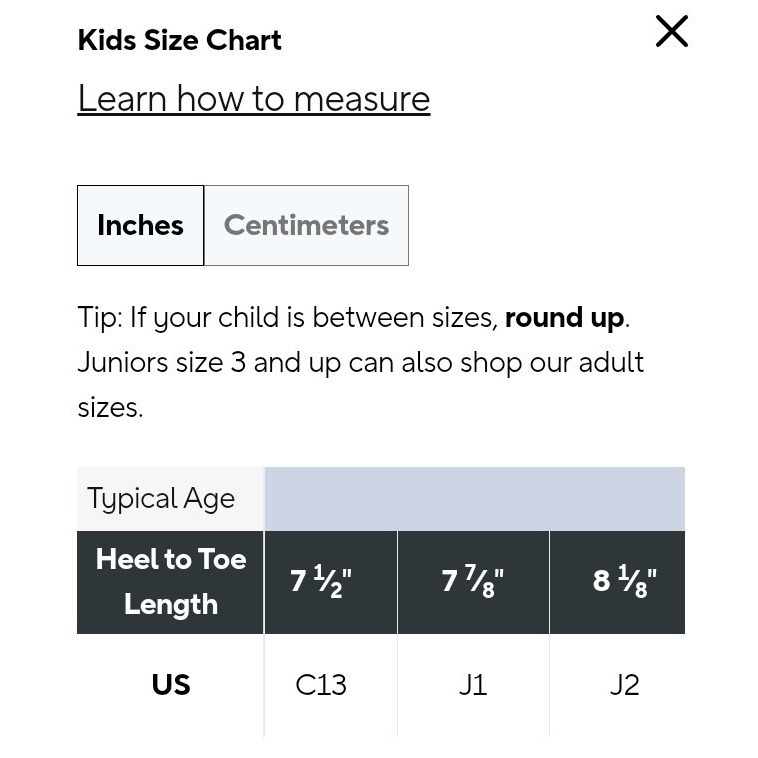Click the bold round up text

pos(565,318)
